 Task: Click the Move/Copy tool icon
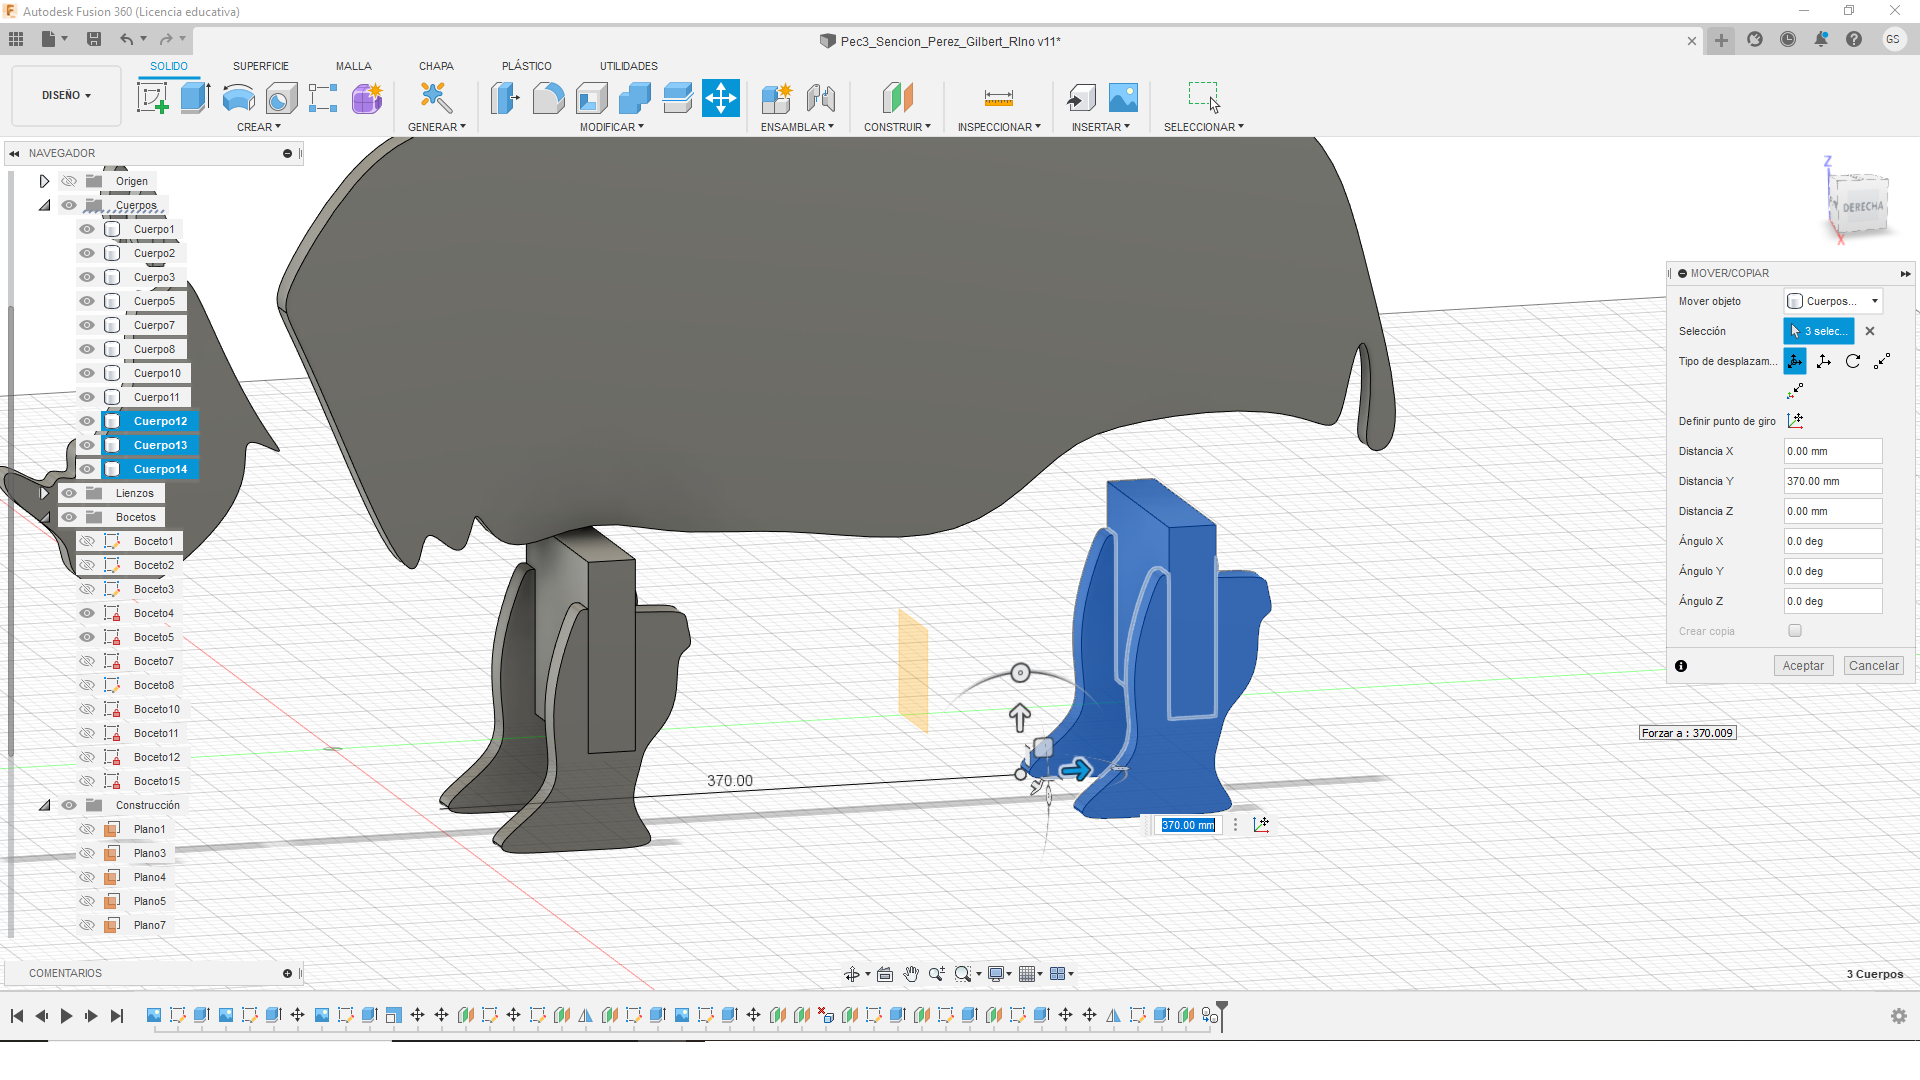tap(720, 98)
